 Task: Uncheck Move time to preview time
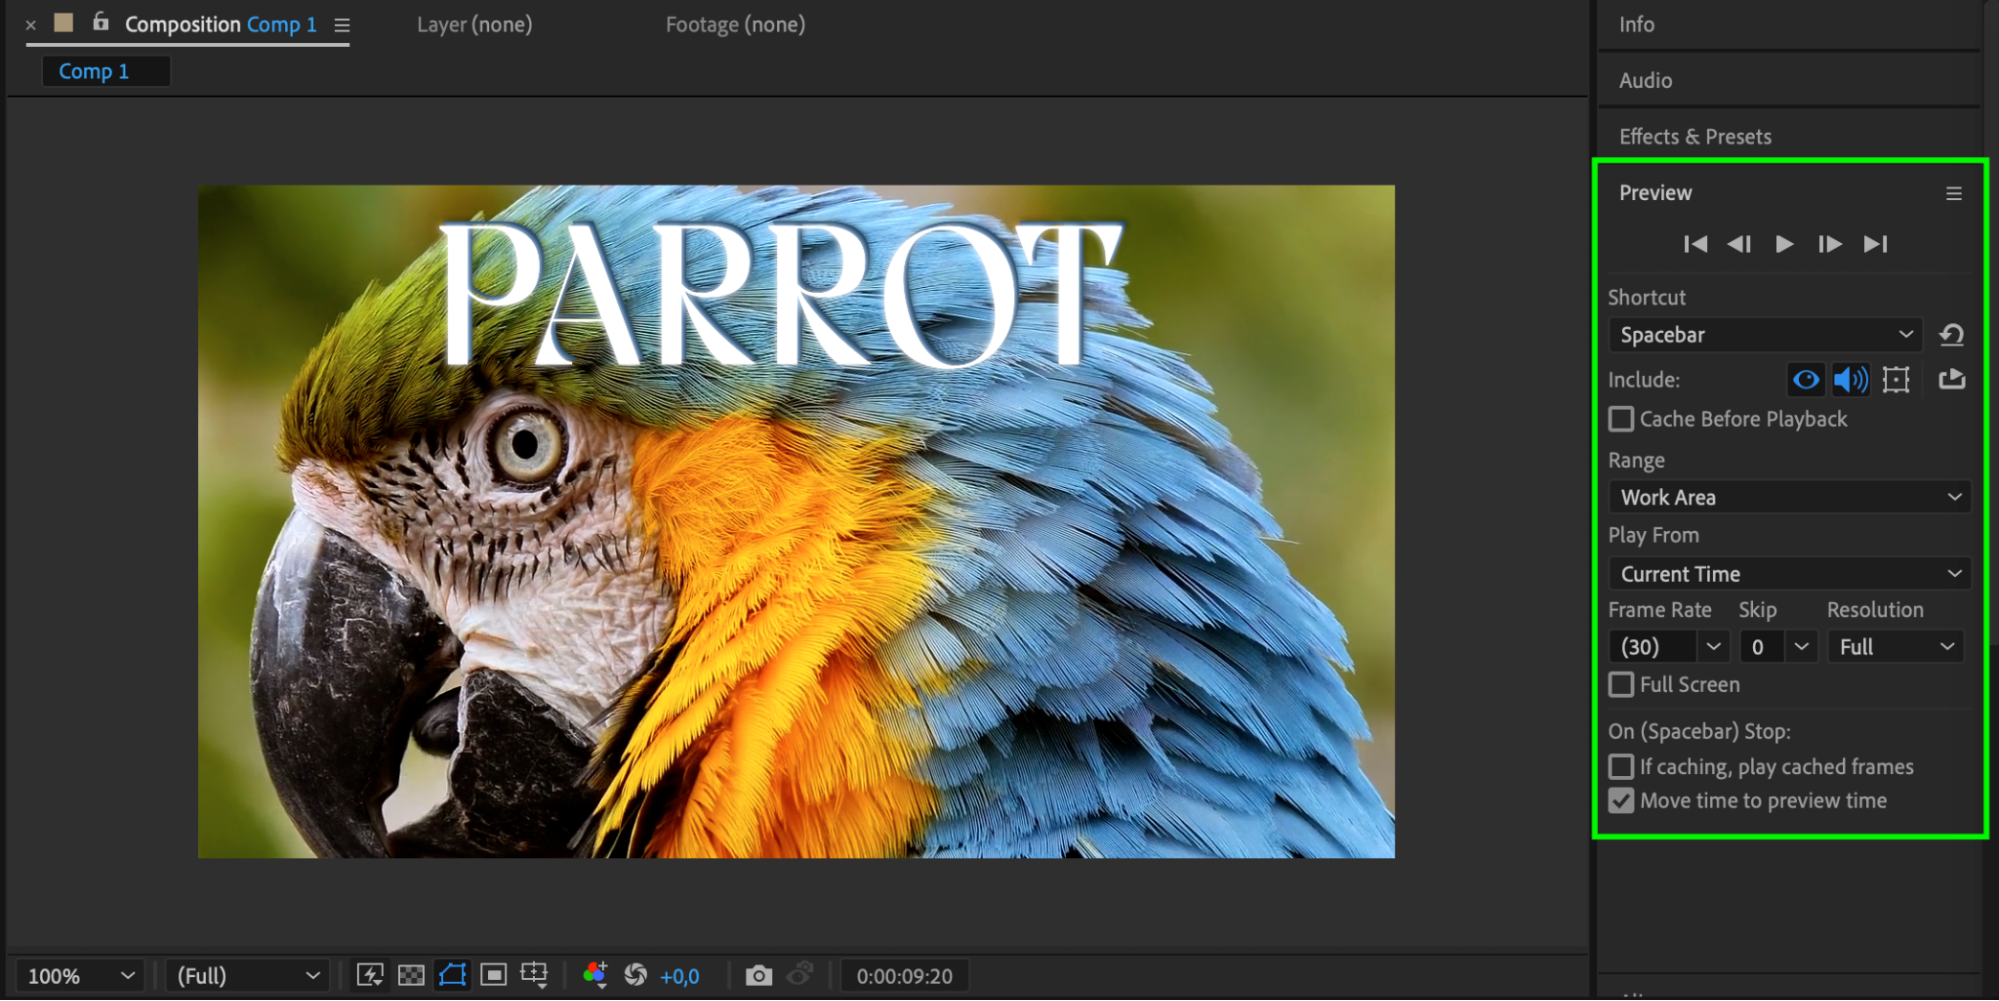(1621, 801)
